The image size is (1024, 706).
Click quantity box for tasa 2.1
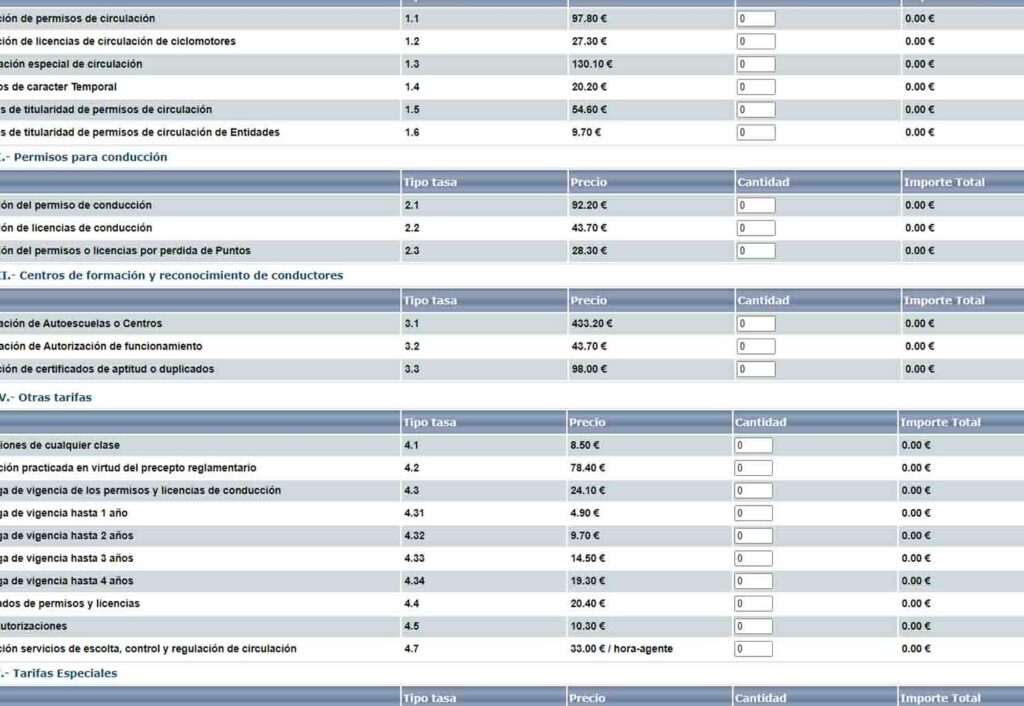(756, 206)
